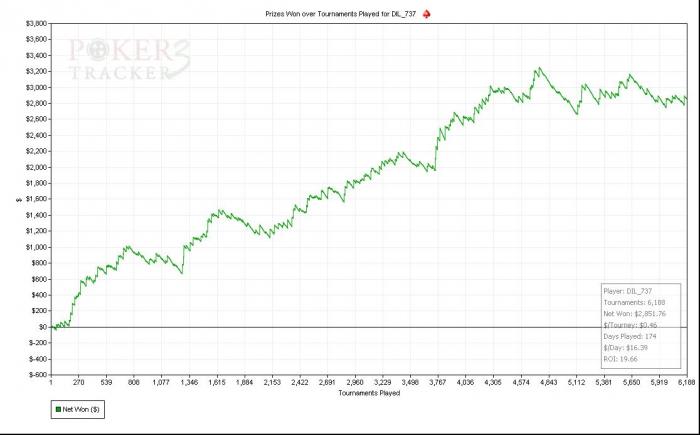Click the '270' x-axis label
The image size is (700, 435).
78,382
